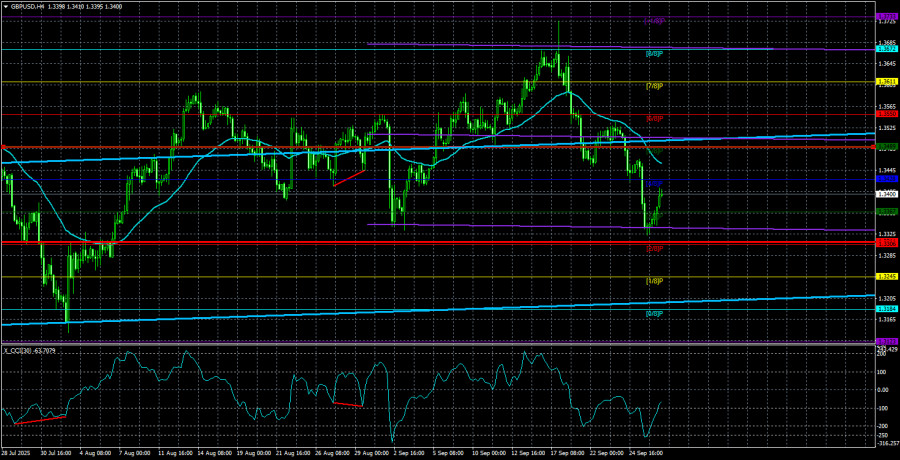
Task: Select the blue 1.3428 price tag
Action: (x=886, y=179)
